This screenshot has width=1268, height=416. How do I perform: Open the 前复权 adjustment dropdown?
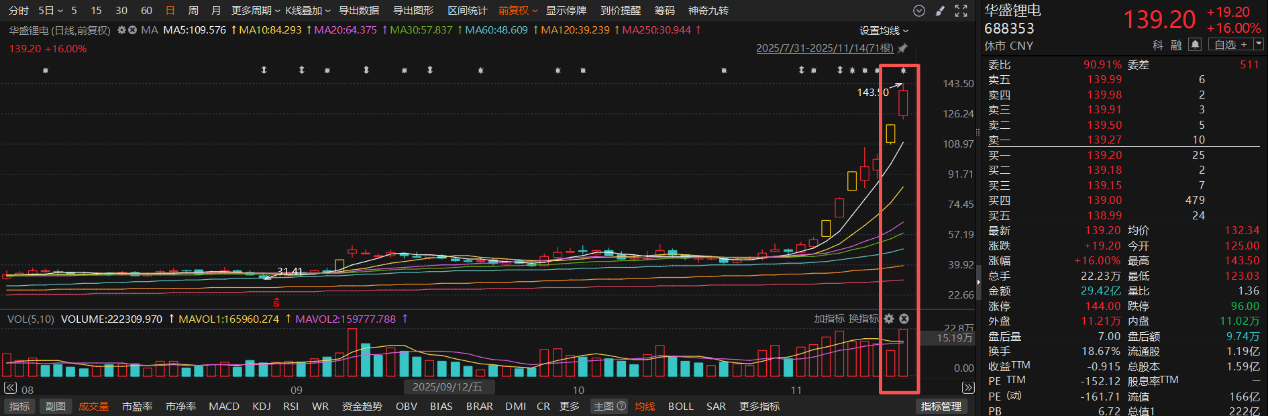tap(518, 10)
